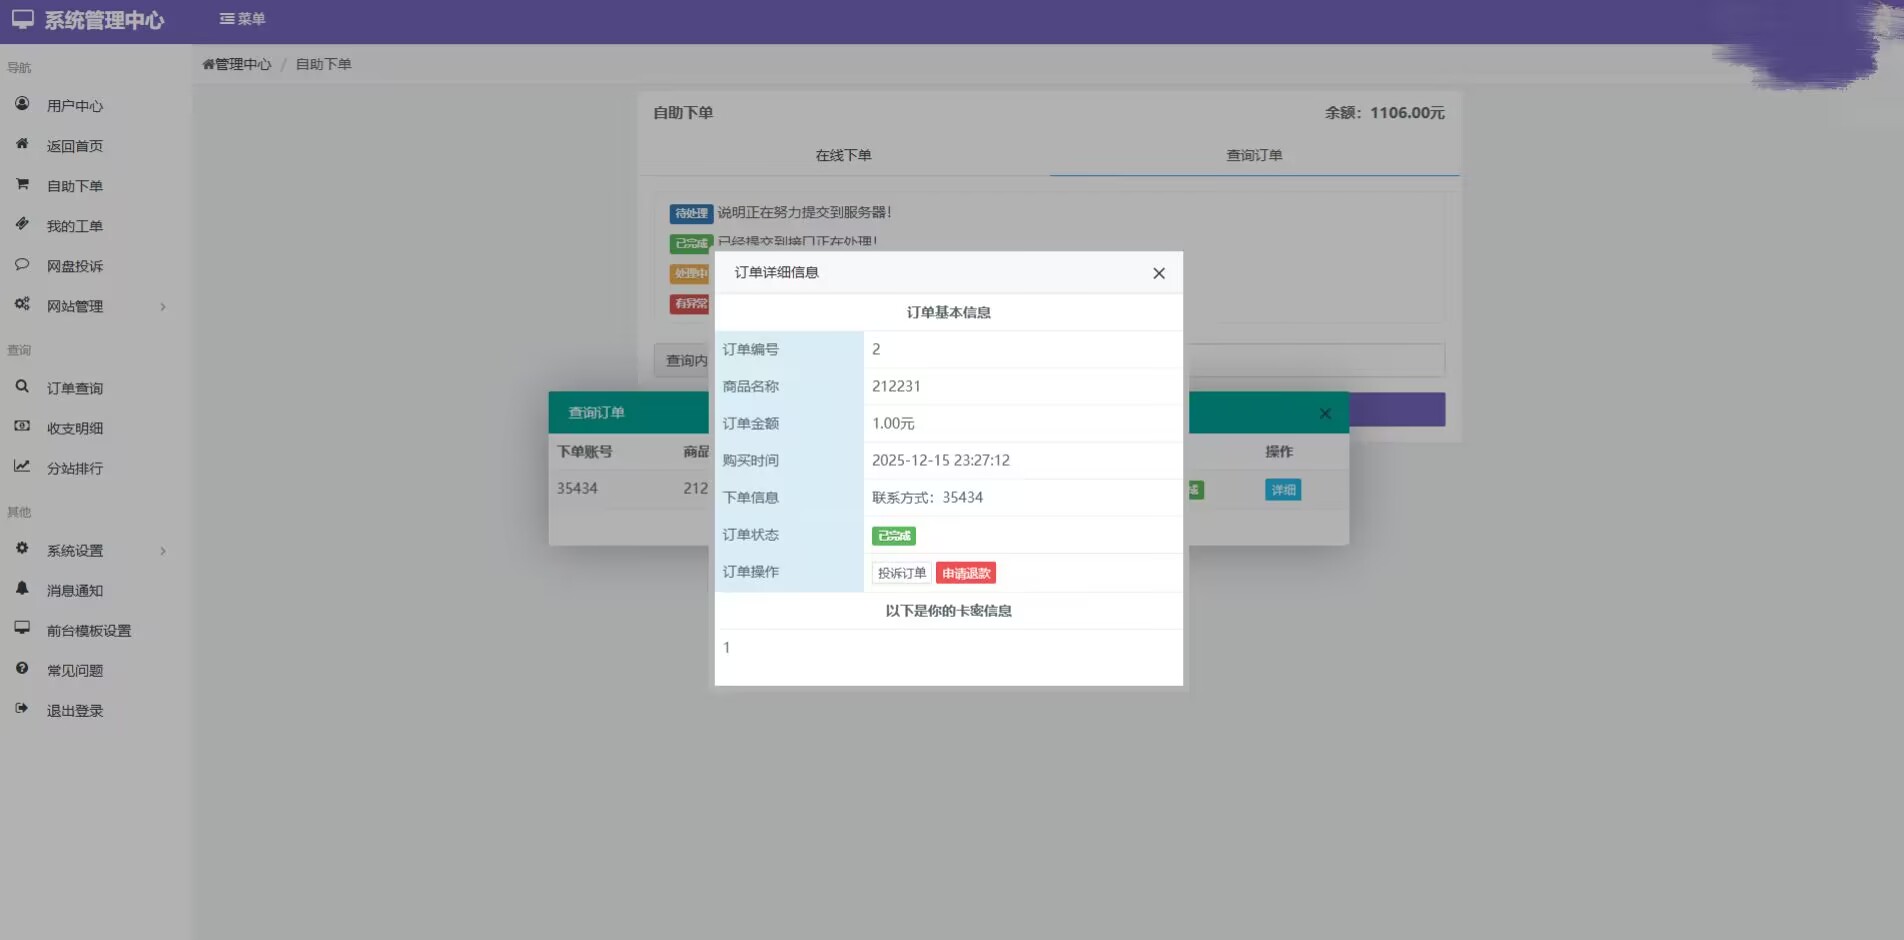Click the question mark icon for 常见问题

point(22,669)
